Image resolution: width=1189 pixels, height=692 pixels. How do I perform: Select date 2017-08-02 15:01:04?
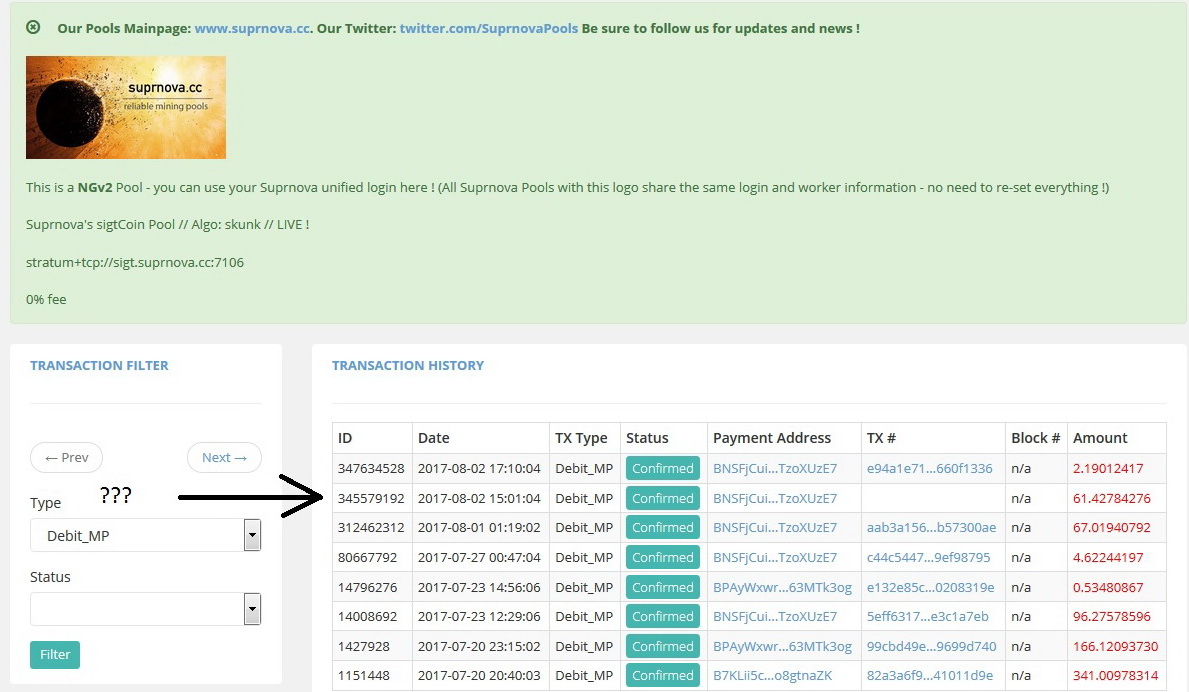point(479,498)
